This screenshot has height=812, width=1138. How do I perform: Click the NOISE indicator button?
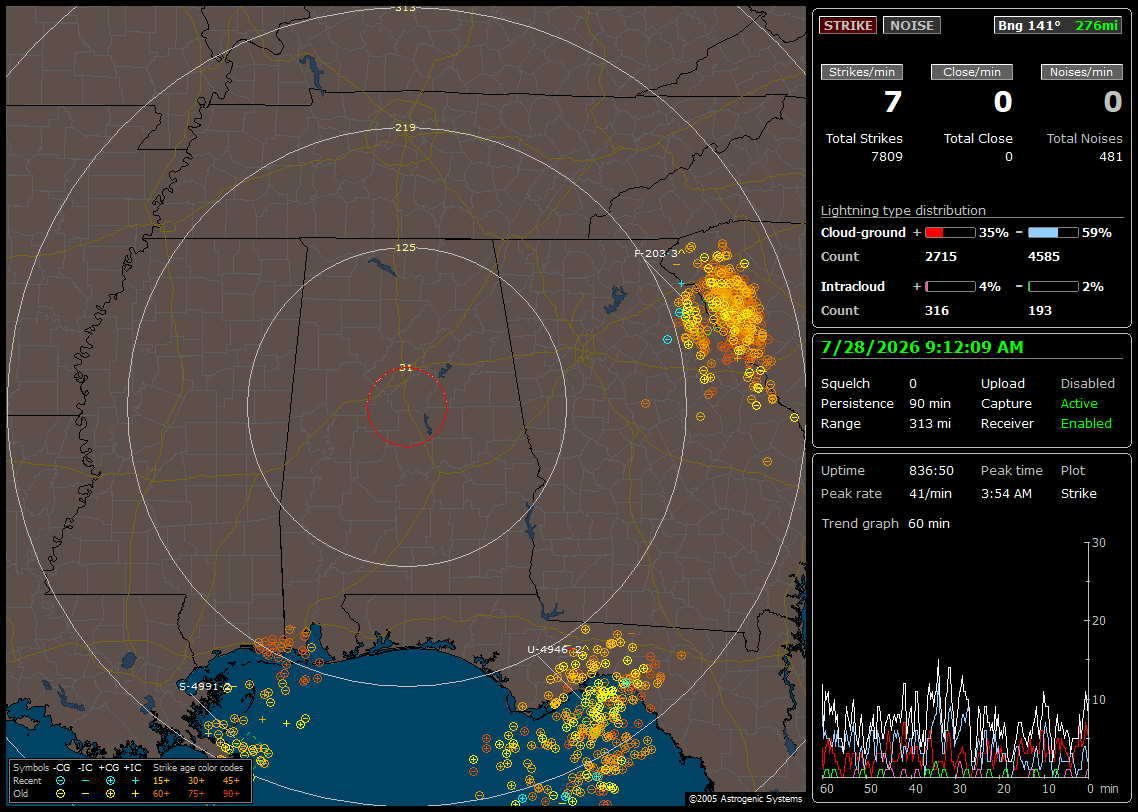[x=912, y=25]
